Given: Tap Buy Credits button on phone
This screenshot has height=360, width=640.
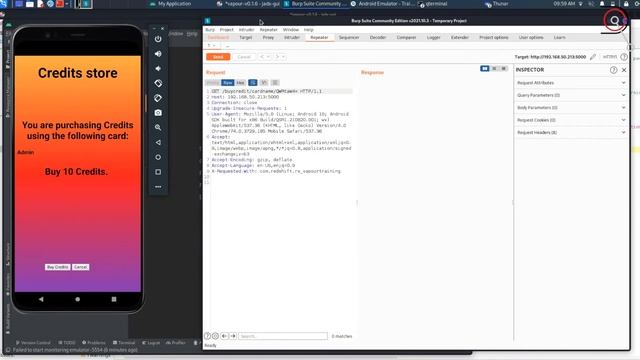Looking at the screenshot, I should coord(58,267).
